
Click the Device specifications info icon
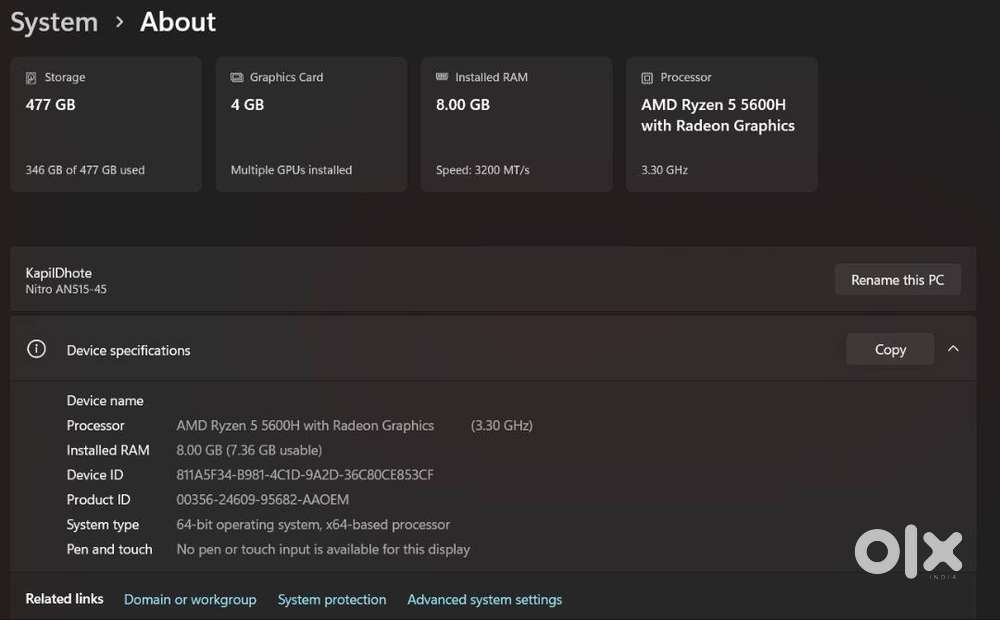click(x=37, y=349)
